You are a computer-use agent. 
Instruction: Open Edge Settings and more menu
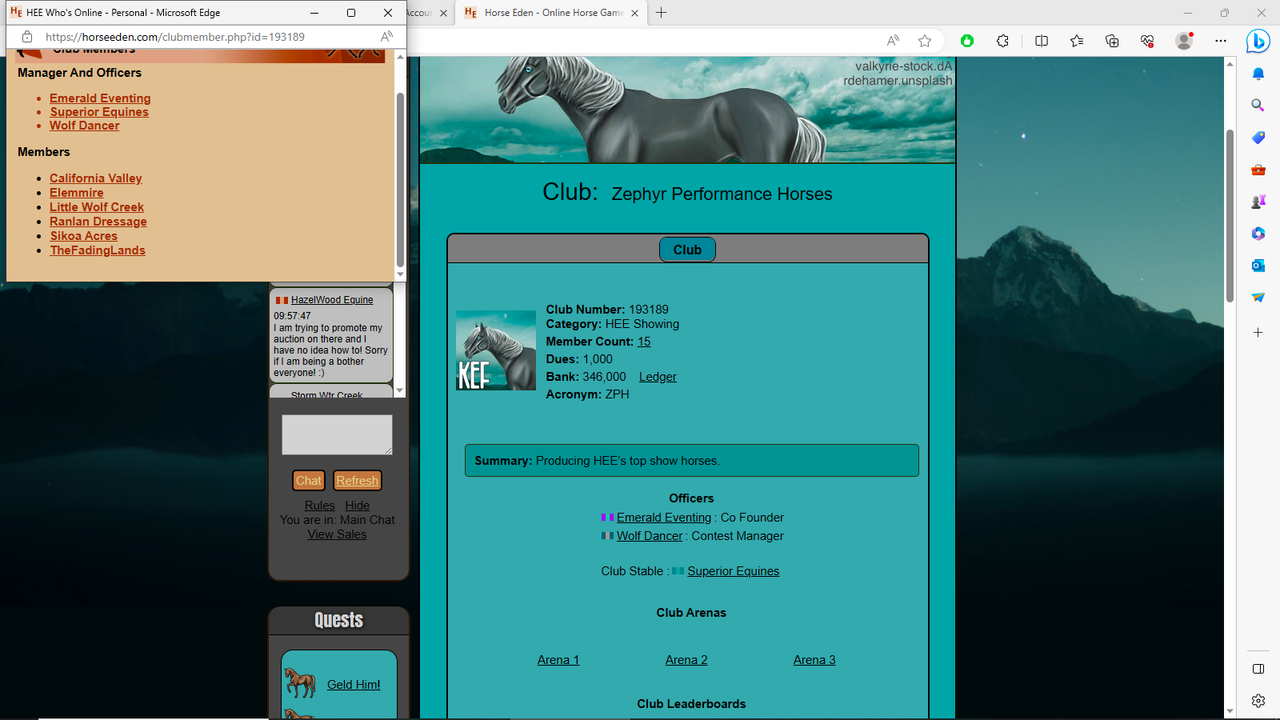1220,41
